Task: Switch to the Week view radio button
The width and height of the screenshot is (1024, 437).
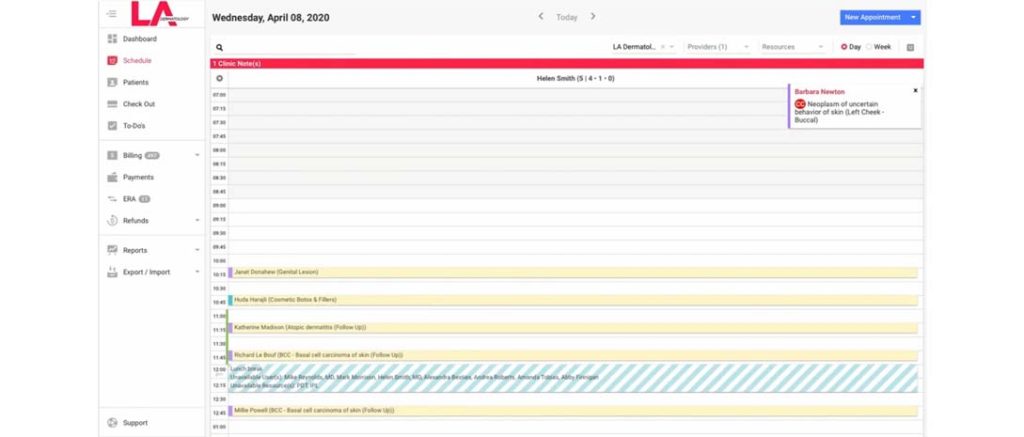Action: (x=869, y=47)
